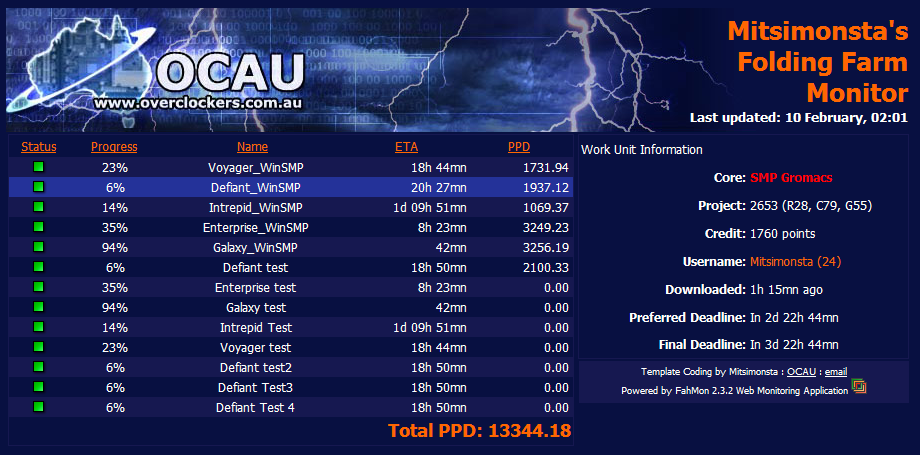Click the green status icon for Voyager_WinSMP

click(x=39, y=167)
